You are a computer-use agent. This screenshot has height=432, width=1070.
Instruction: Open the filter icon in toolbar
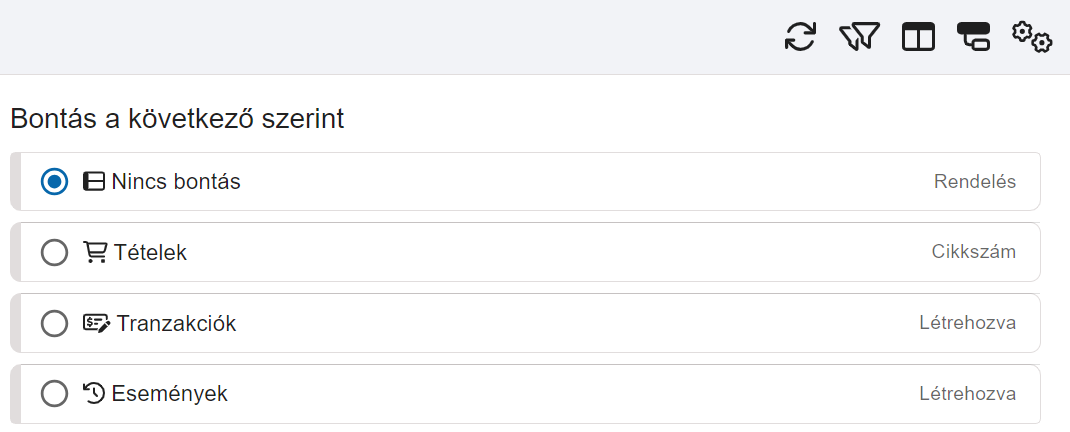(x=859, y=37)
